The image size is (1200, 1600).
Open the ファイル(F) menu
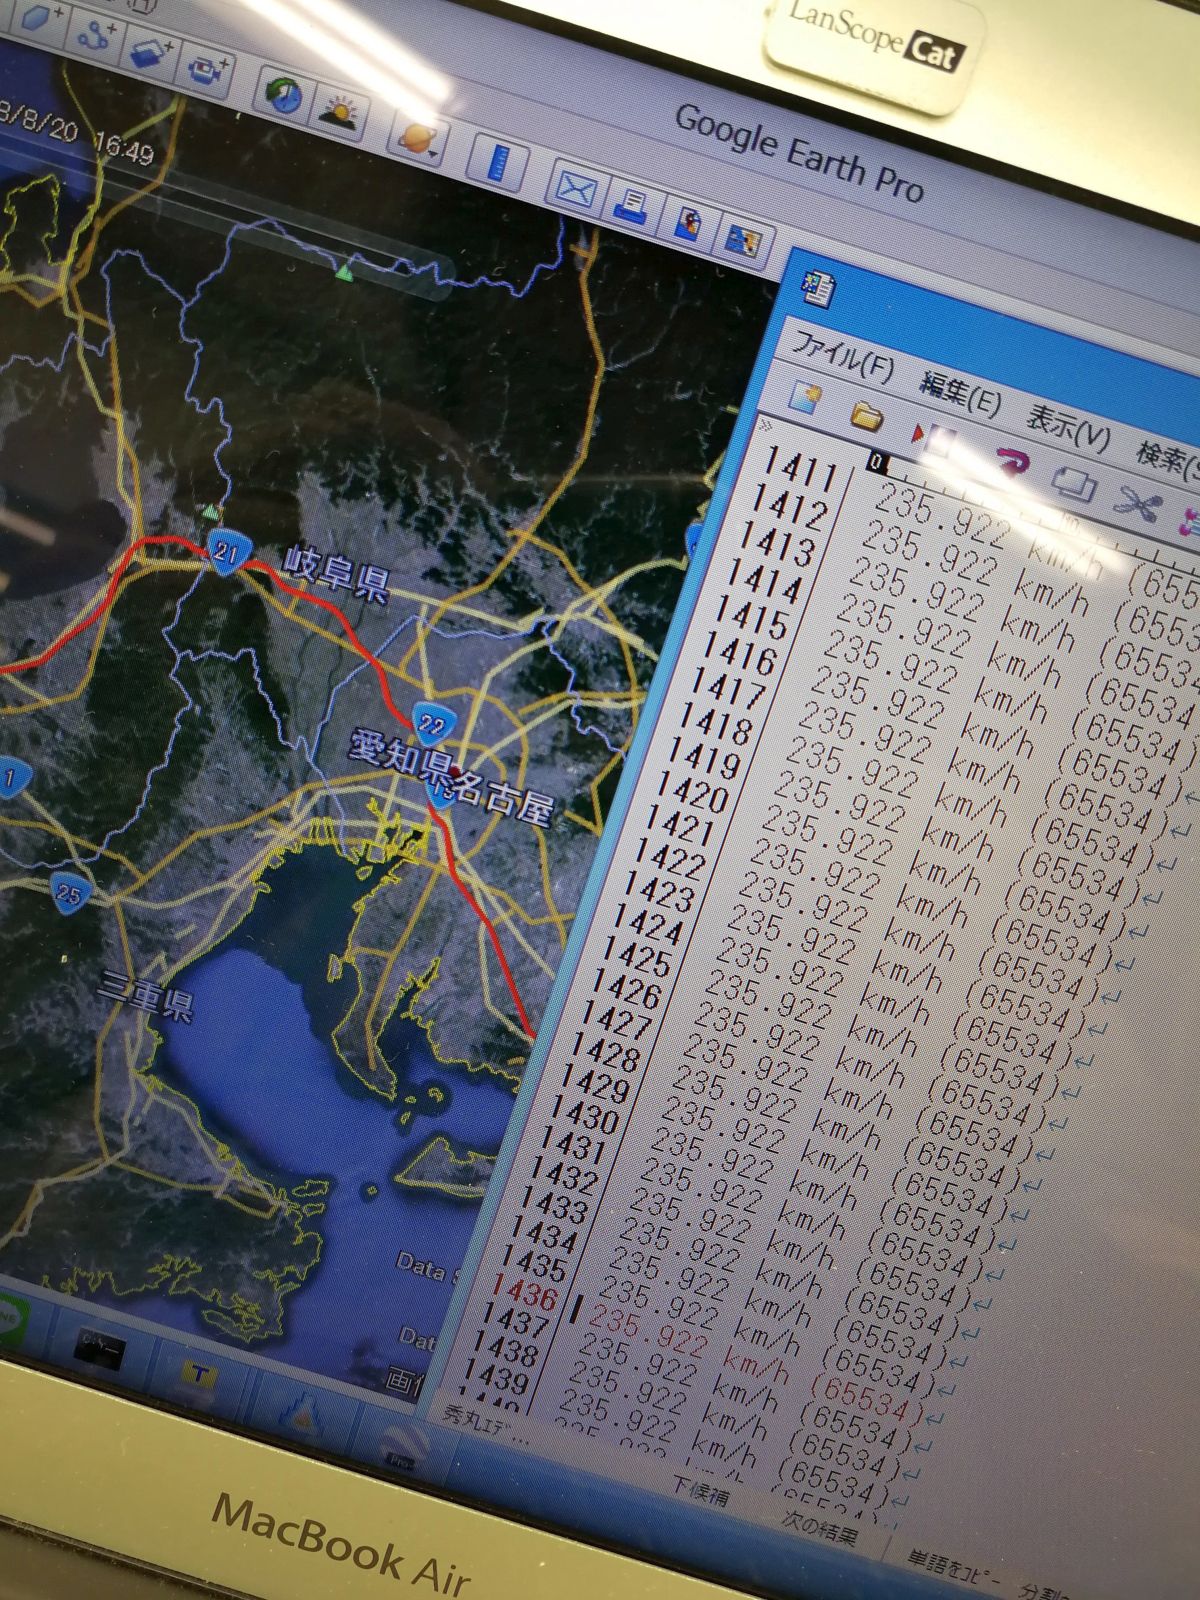(x=843, y=358)
